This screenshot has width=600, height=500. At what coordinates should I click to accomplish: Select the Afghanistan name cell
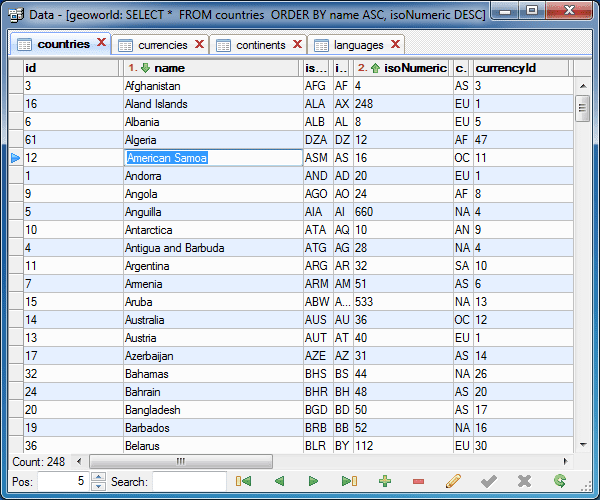tap(213, 86)
